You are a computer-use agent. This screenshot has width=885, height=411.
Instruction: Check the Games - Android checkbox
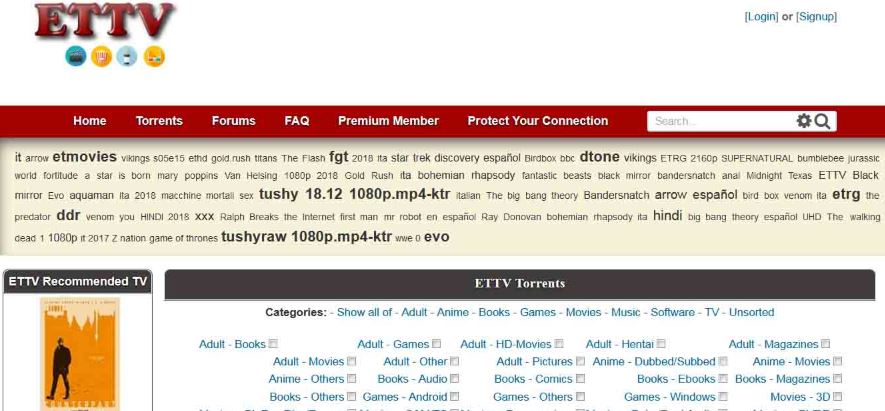(x=455, y=397)
